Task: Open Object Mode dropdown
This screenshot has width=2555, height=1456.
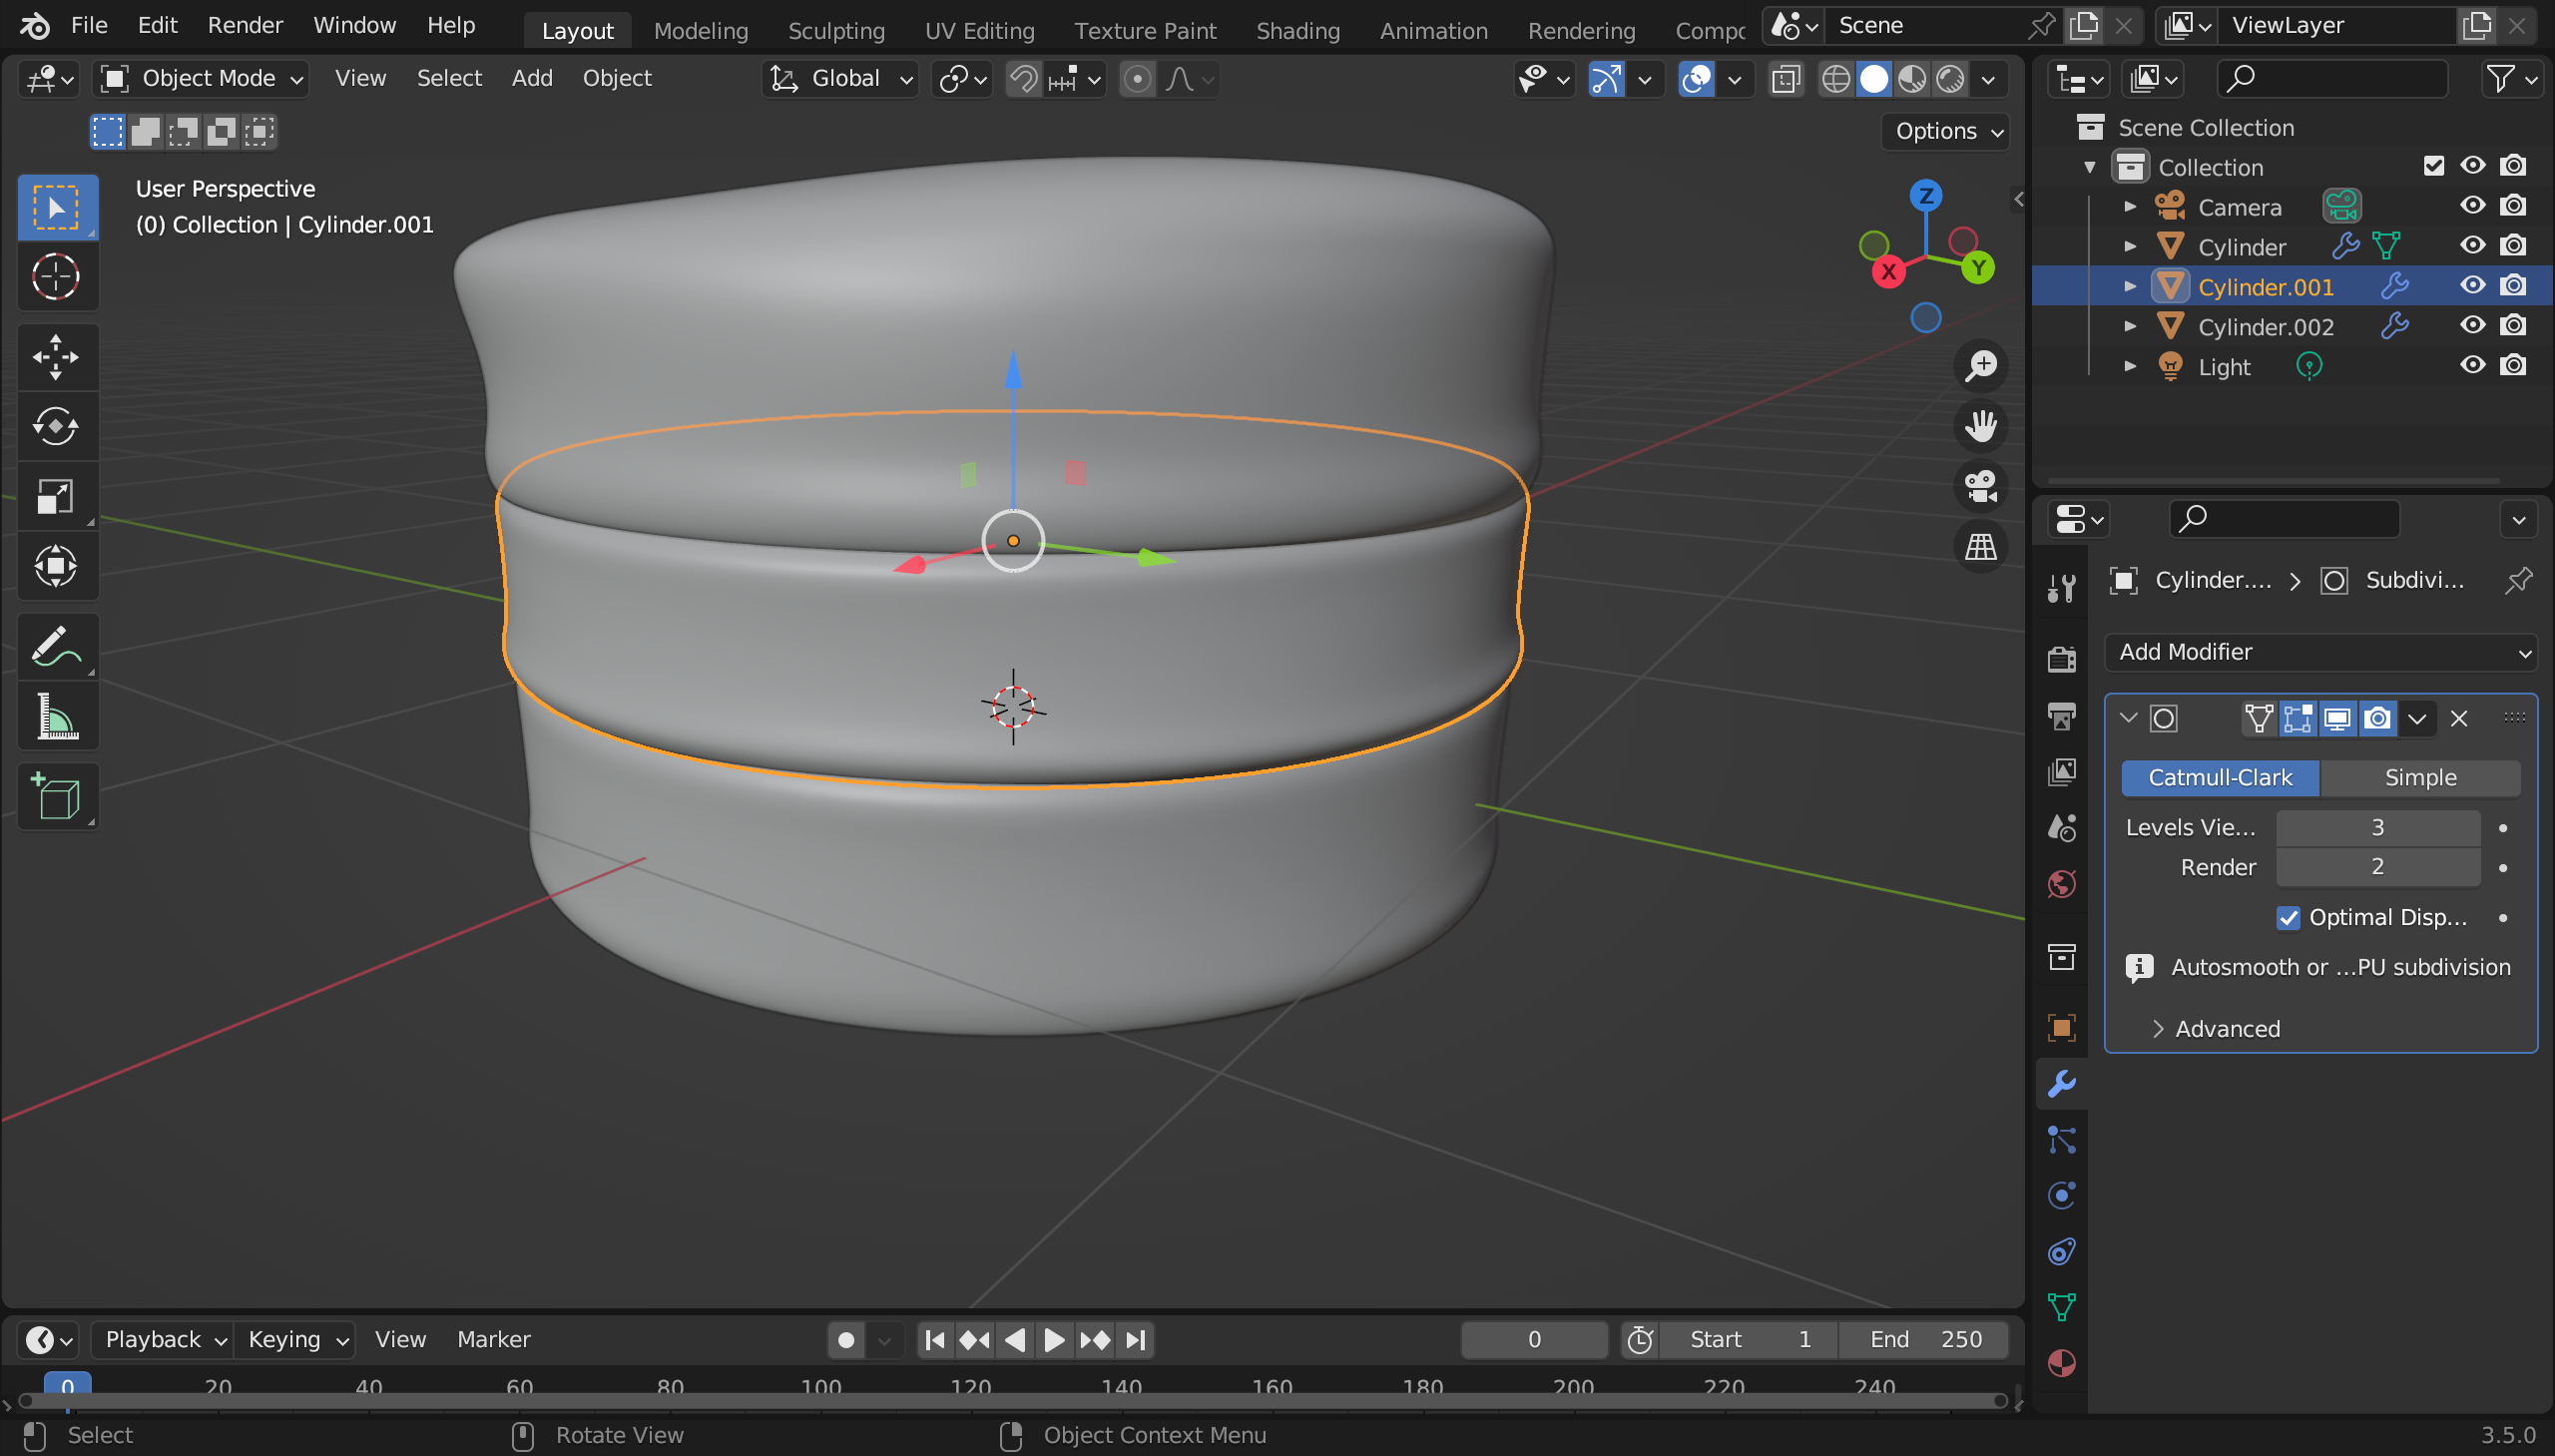Action: coord(201,79)
